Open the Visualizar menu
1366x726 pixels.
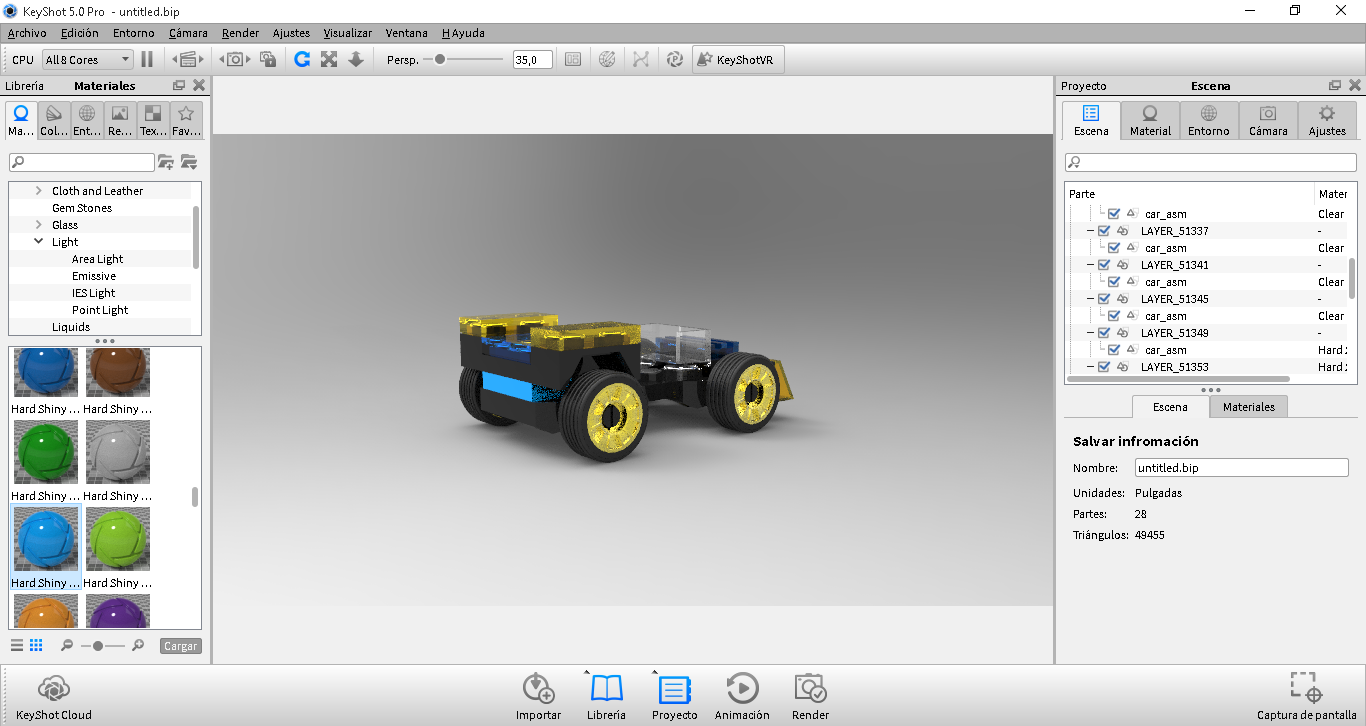(347, 33)
